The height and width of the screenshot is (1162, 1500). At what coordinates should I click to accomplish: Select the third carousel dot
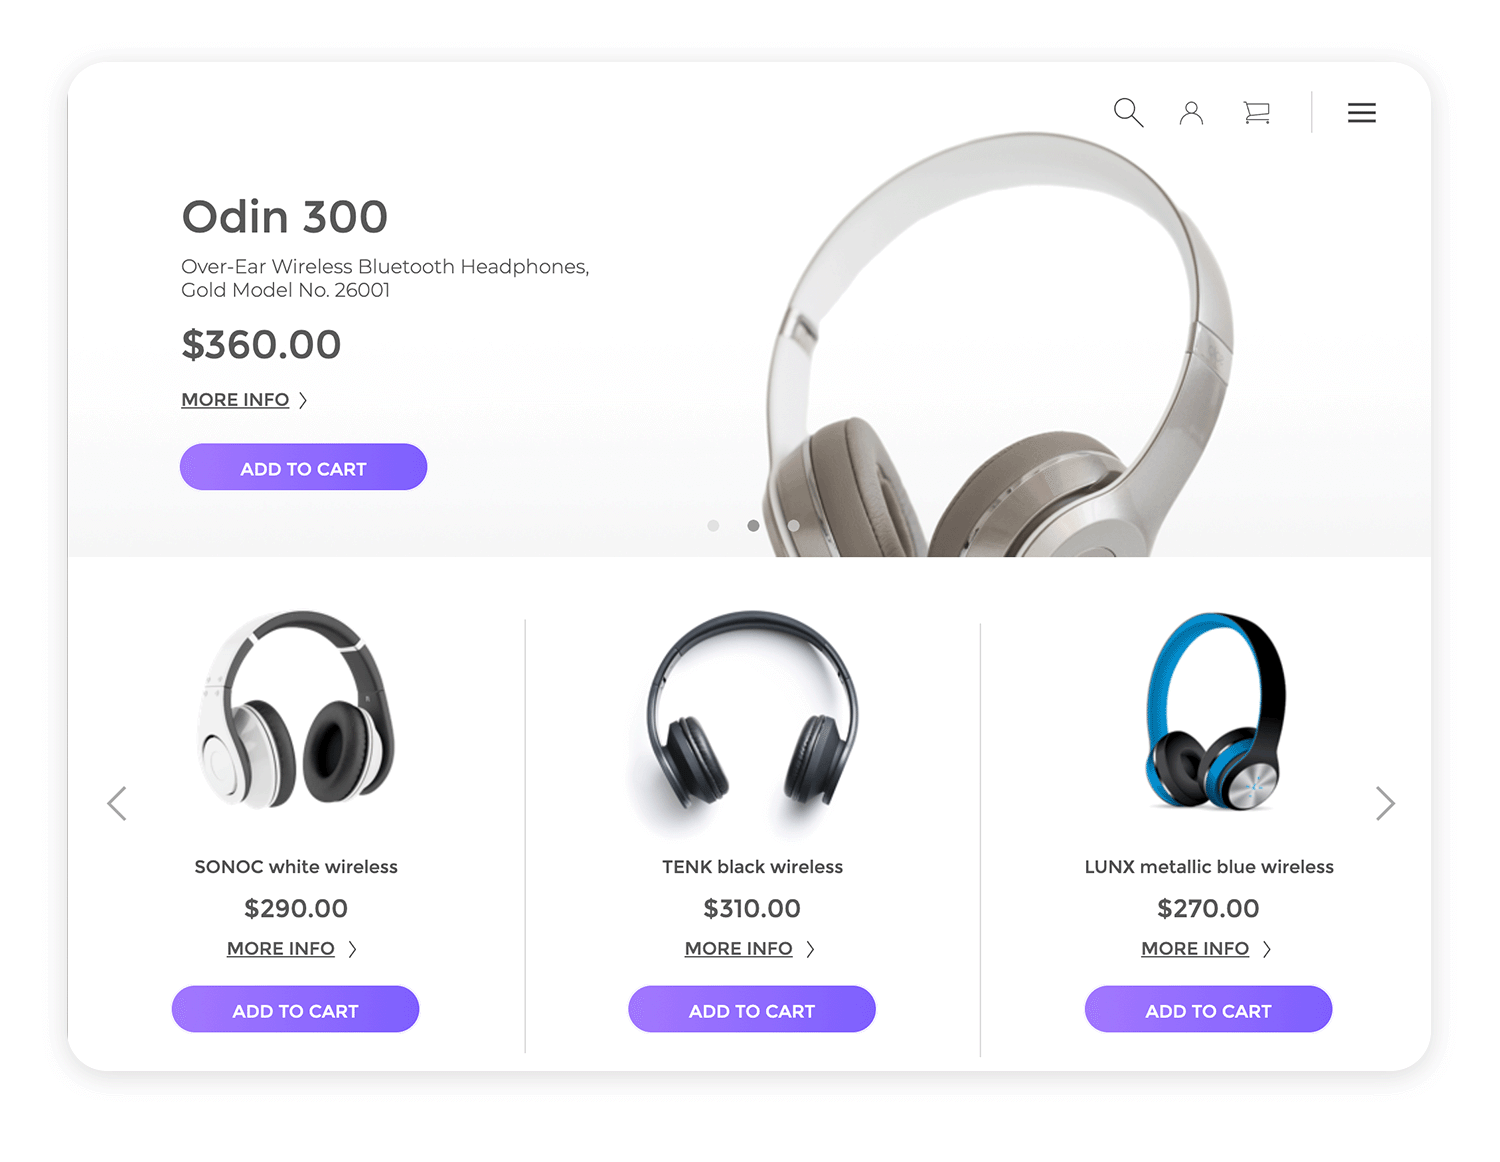[x=793, y=525]
